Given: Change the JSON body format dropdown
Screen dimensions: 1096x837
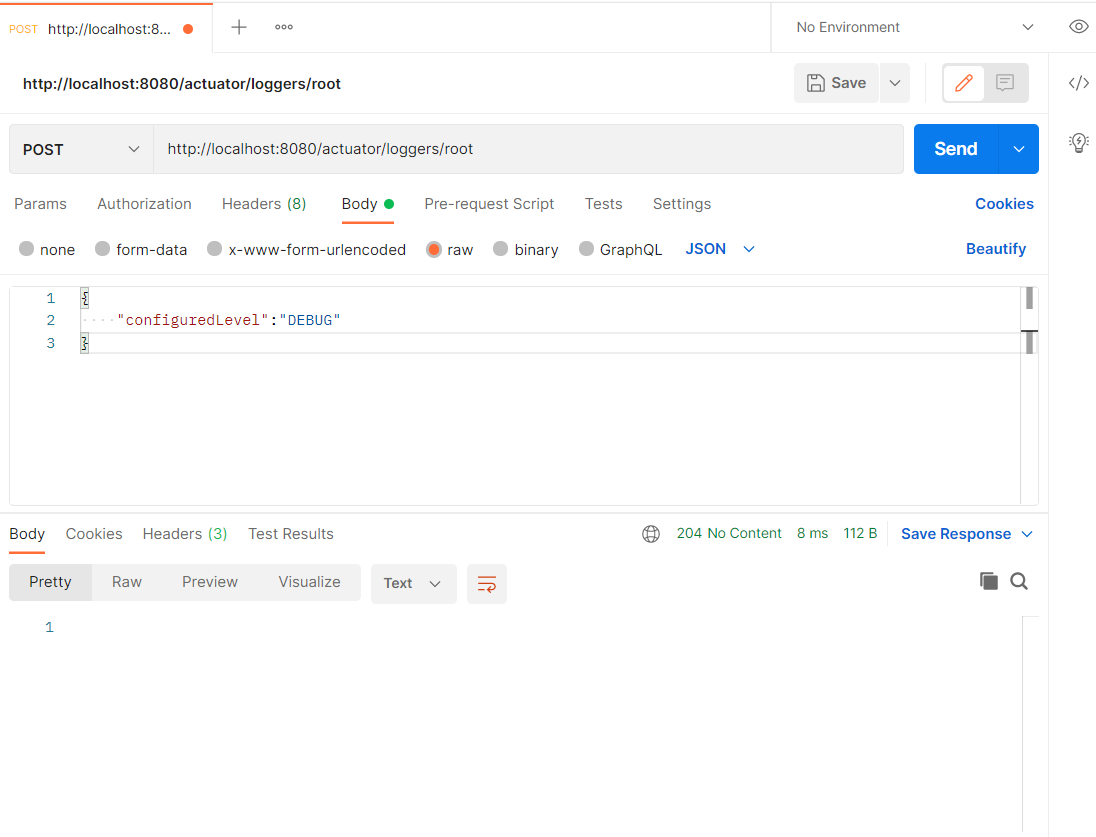Looking at the screenshot, I should click(x=720, y=249).
